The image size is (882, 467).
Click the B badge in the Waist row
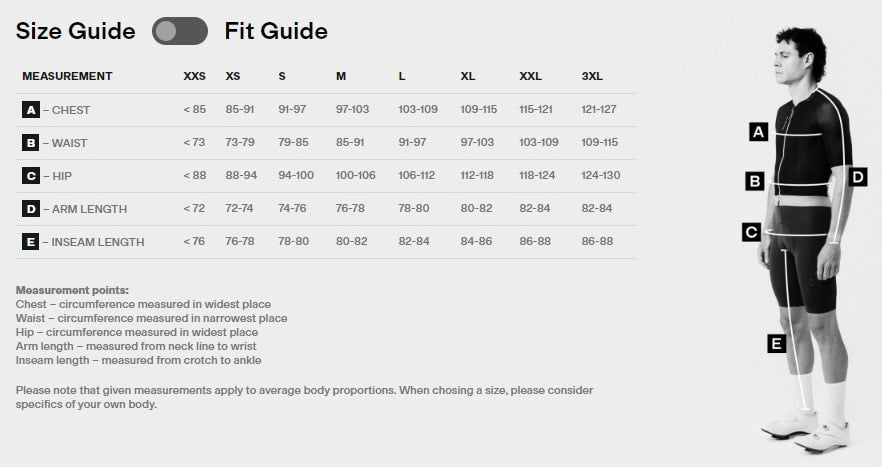pos(31,143)
